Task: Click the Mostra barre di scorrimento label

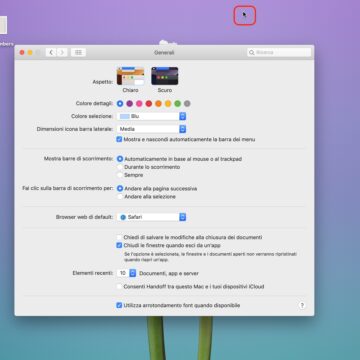Action: (78, 159)
